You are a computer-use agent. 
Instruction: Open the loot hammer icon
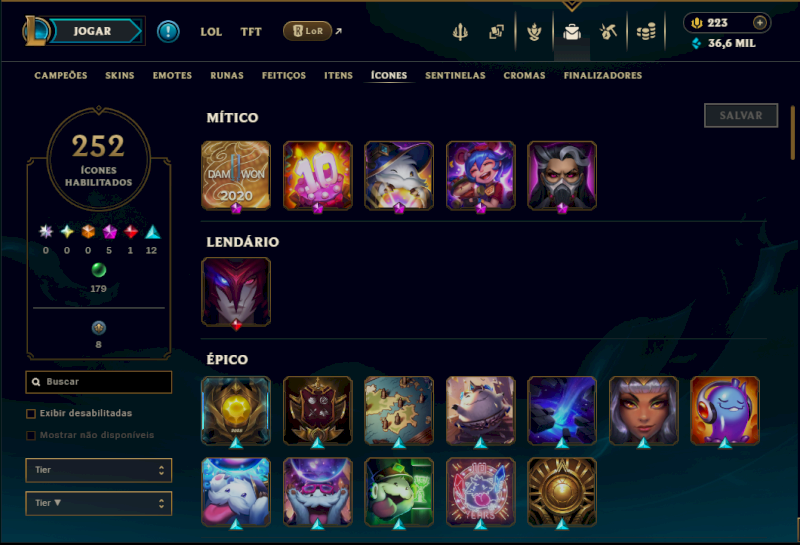608,32
